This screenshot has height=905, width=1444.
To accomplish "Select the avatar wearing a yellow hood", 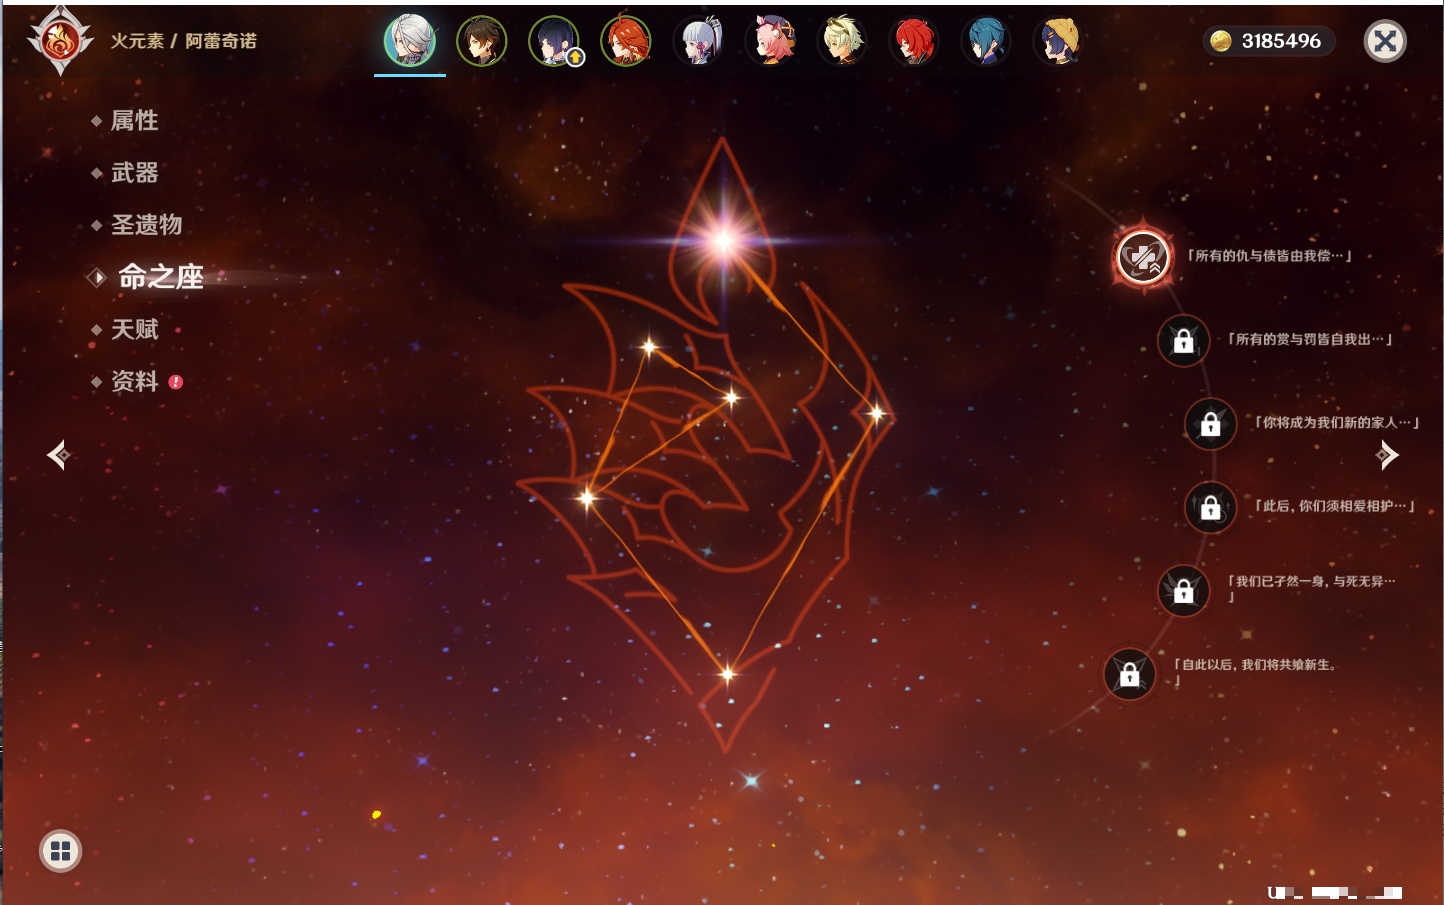I will pos(1058,42).
